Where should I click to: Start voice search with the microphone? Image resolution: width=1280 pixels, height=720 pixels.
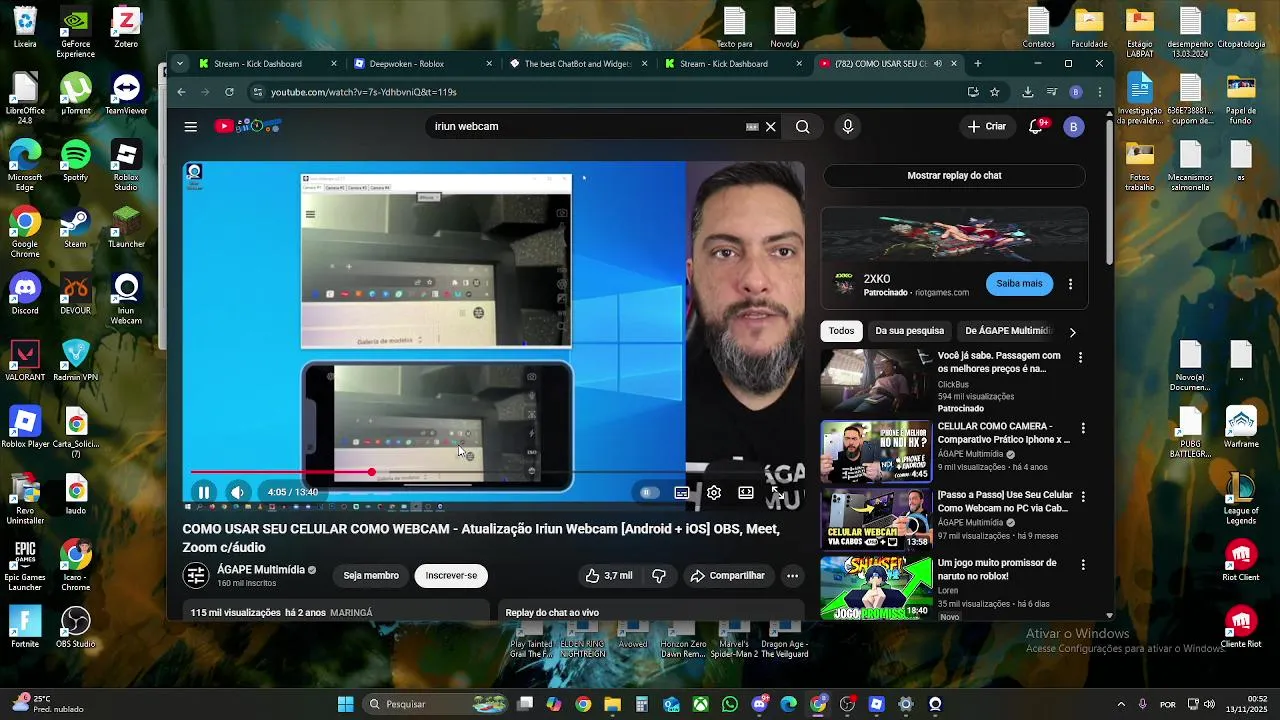[x=848, y=126]
